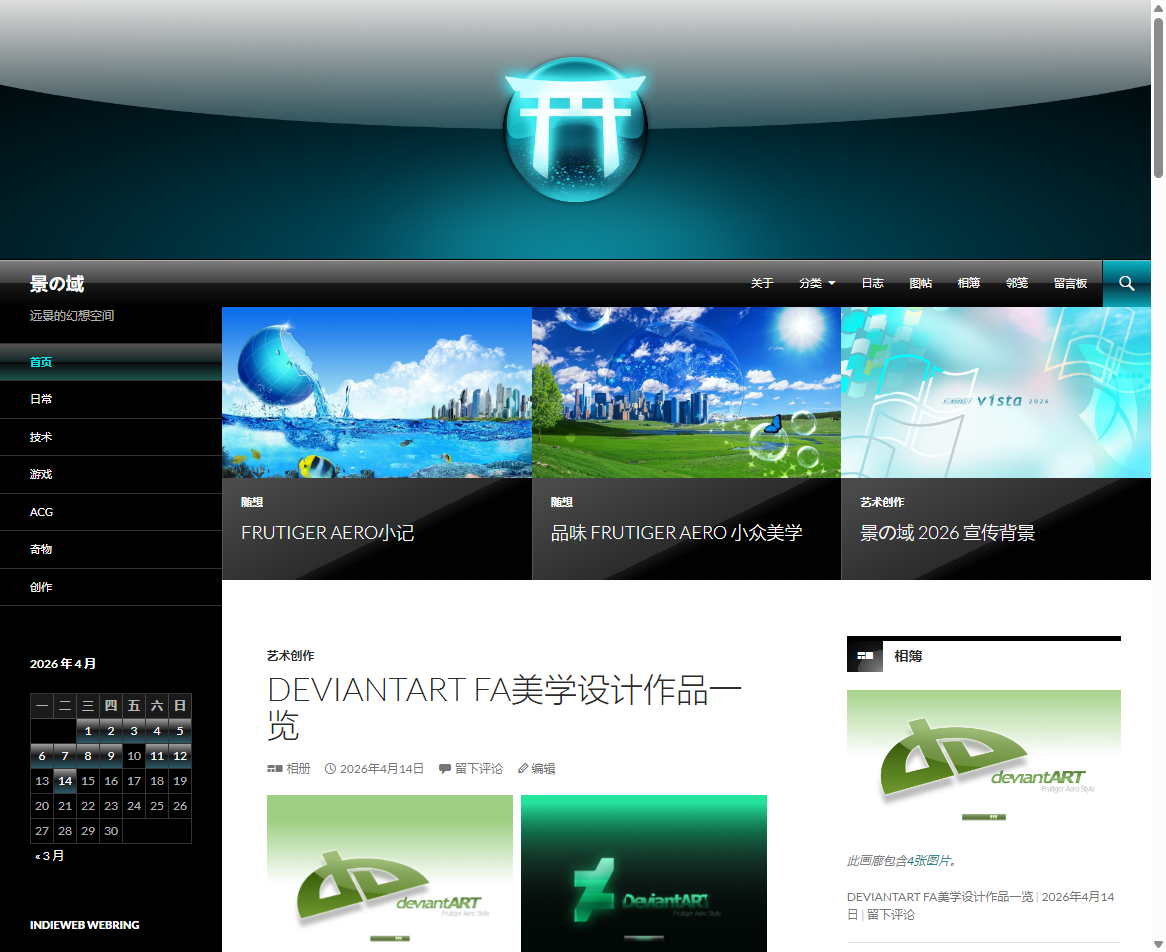Image resolution: width=1166 pixels, height=952 pixels.
Task: Open the ACG category in left sidebar
Action: click(x=41, y=512)
